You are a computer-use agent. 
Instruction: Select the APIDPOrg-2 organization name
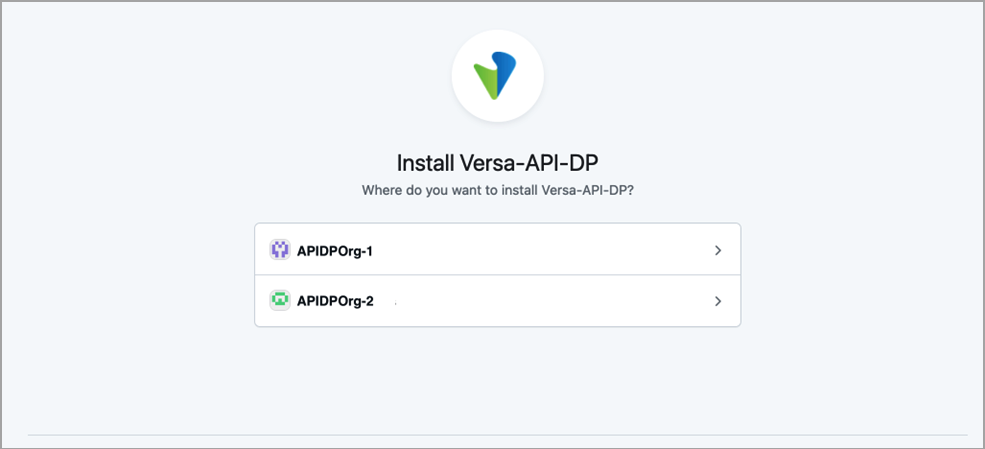[335, 300]
